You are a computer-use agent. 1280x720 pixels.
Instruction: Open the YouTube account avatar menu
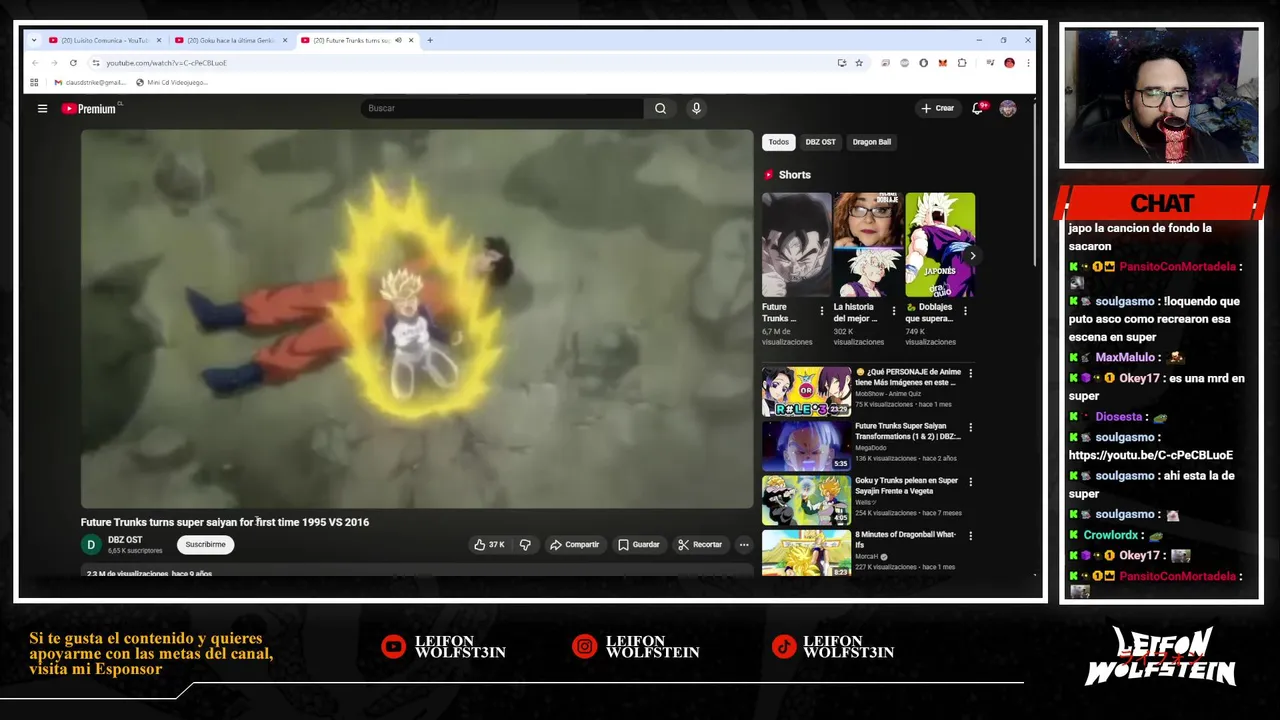(1008, 108)
